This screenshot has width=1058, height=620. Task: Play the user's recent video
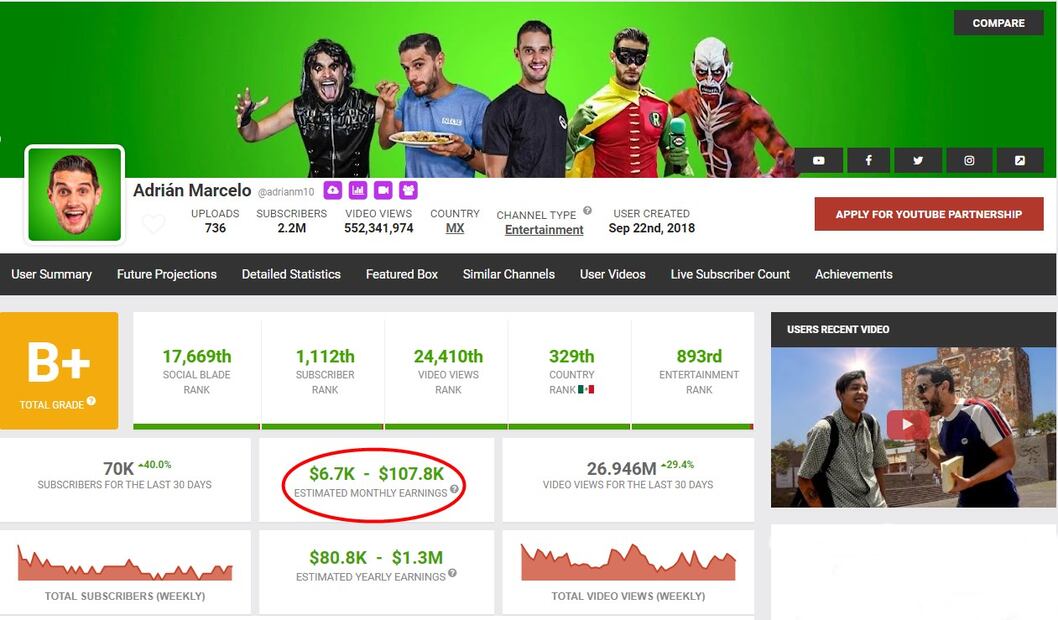[907, 424]
